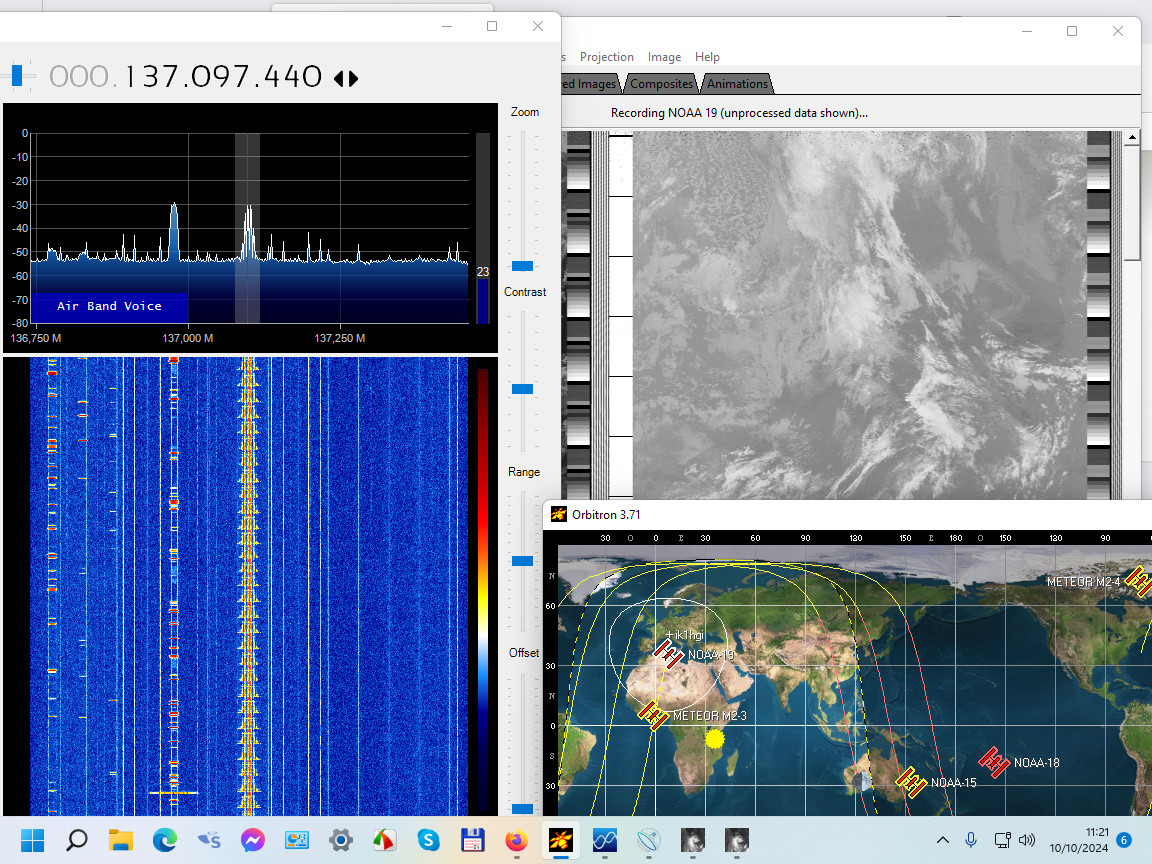Switch to the Animations tab
1152x864 pixels.
(737, 84)
